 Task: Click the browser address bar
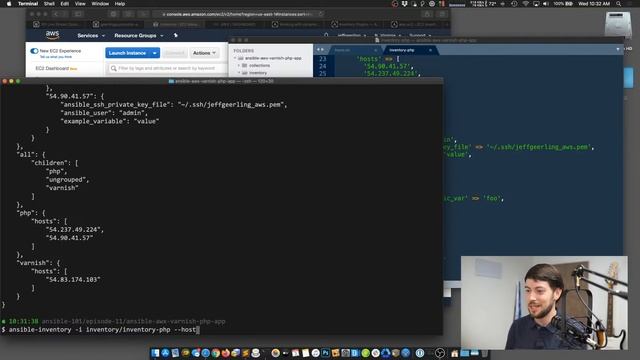click(239, 14)
